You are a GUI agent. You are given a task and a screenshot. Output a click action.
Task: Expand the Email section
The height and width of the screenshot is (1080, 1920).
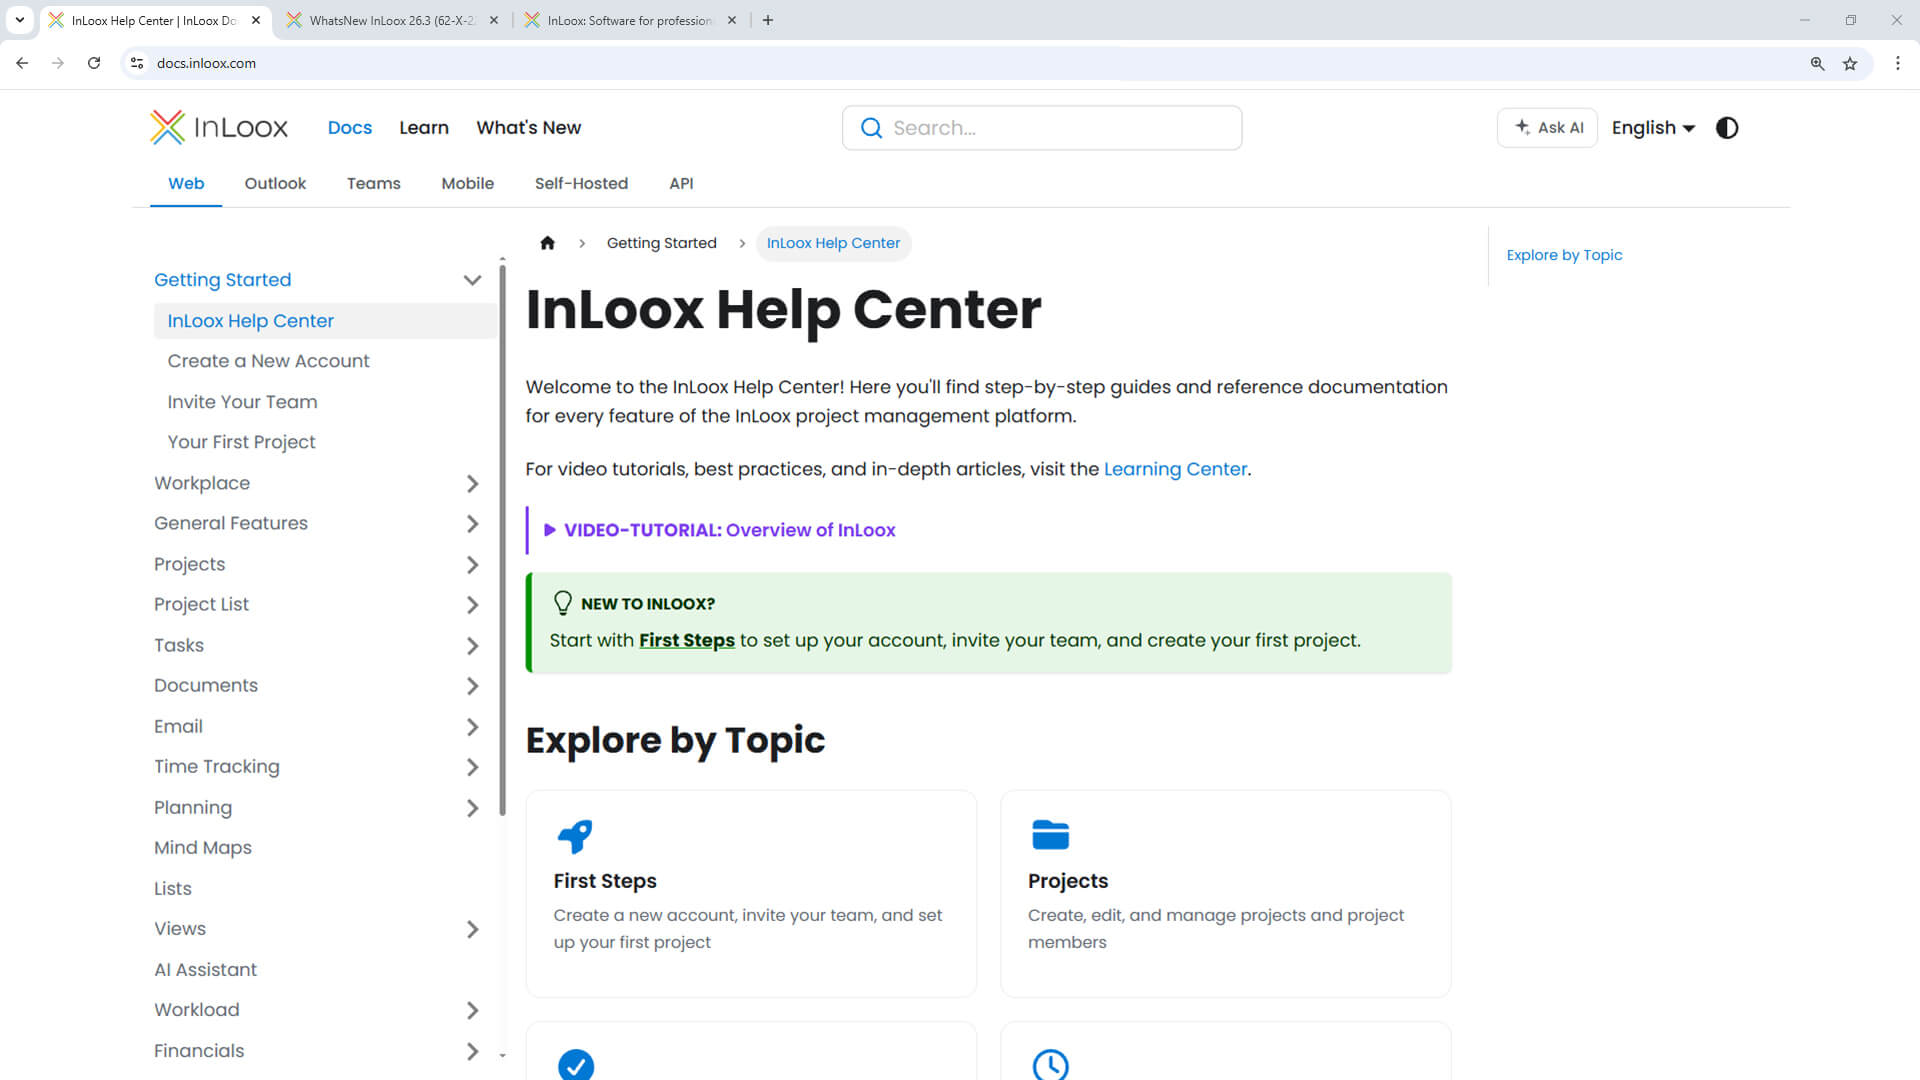tap(472, 727)
